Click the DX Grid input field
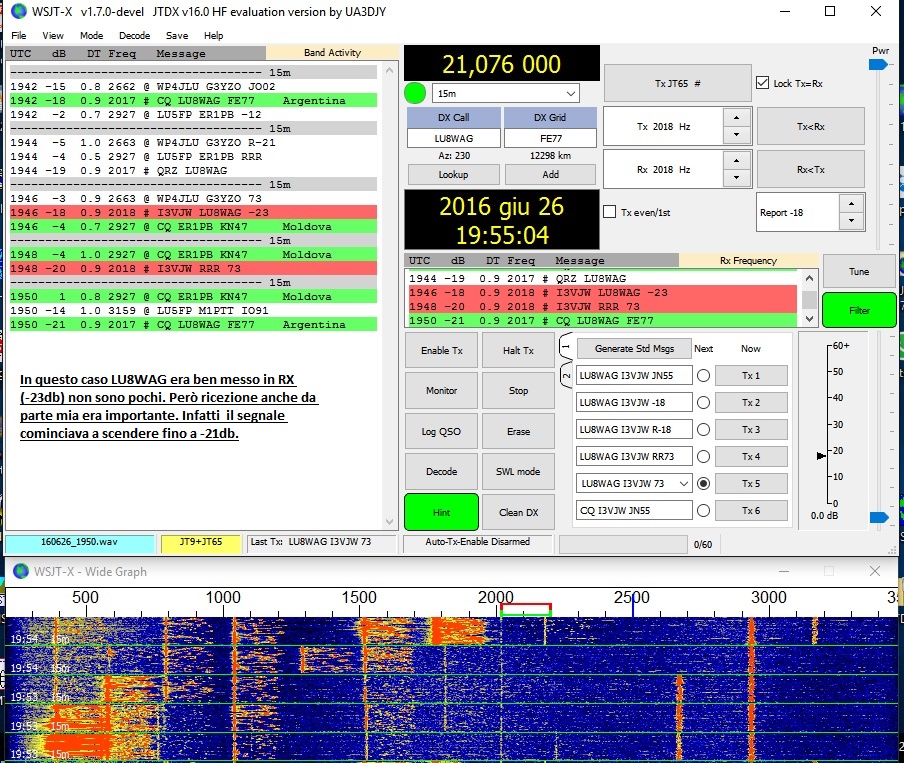 tap(551, 138)
